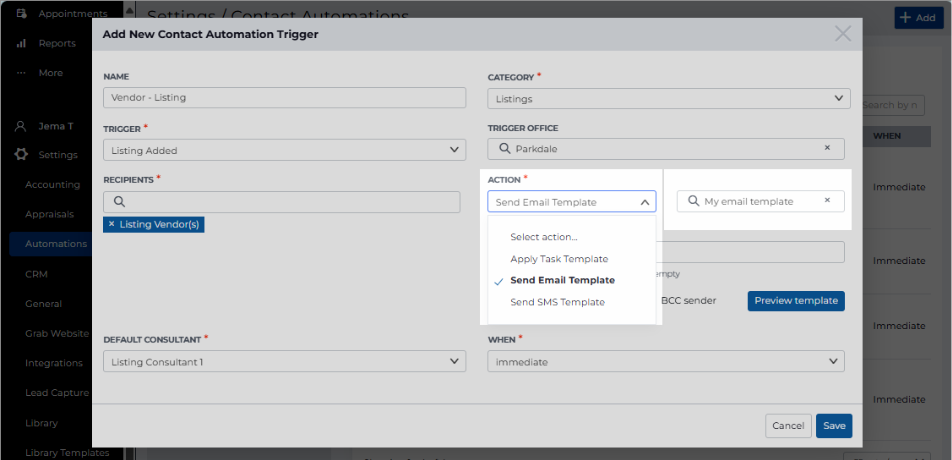
Task: Open Accounting settings in sidebar
Action: (x=52, y=184)
